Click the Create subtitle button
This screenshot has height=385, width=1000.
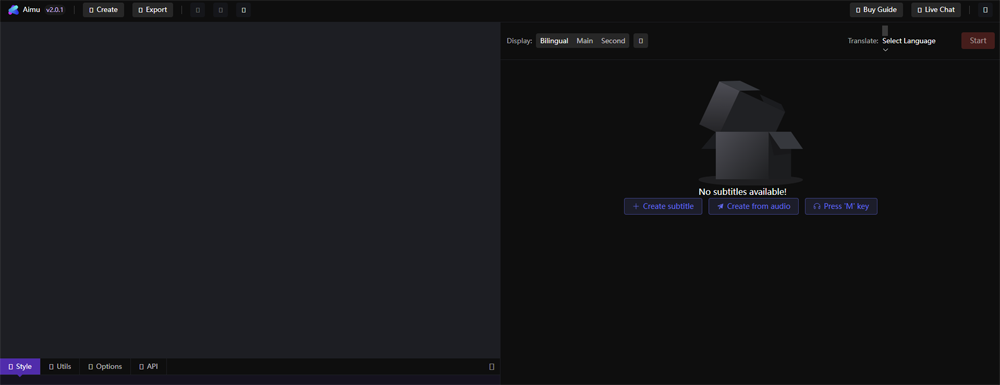tap(663, 207)
